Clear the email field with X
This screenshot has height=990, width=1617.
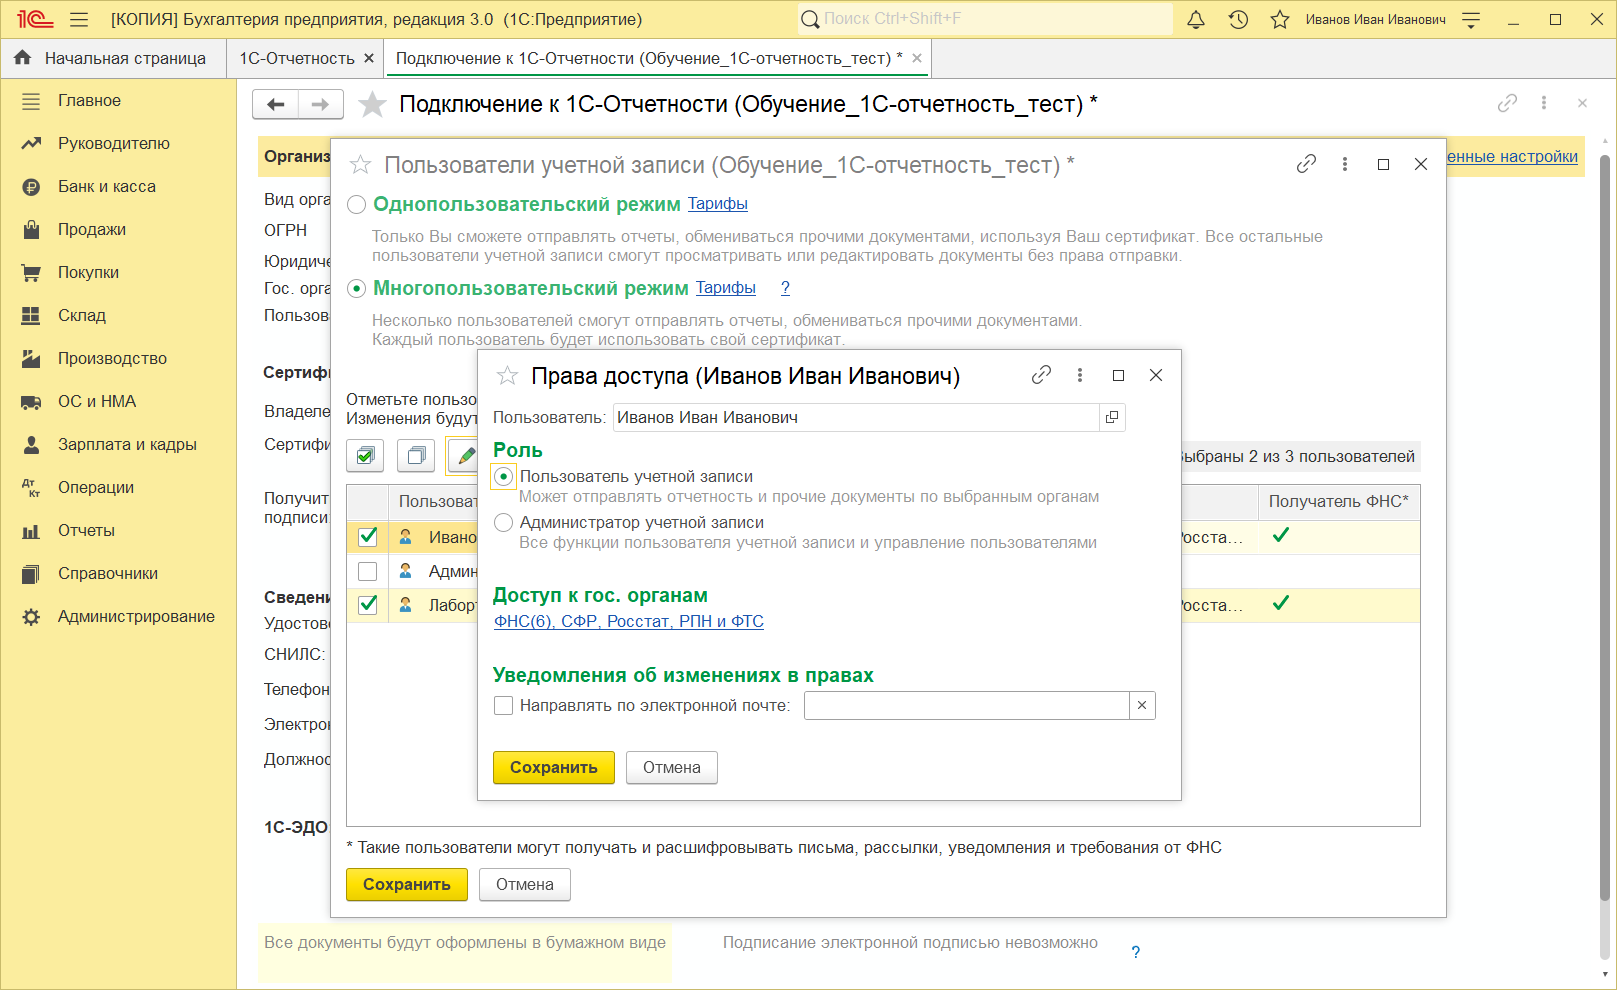point(1142,705)
